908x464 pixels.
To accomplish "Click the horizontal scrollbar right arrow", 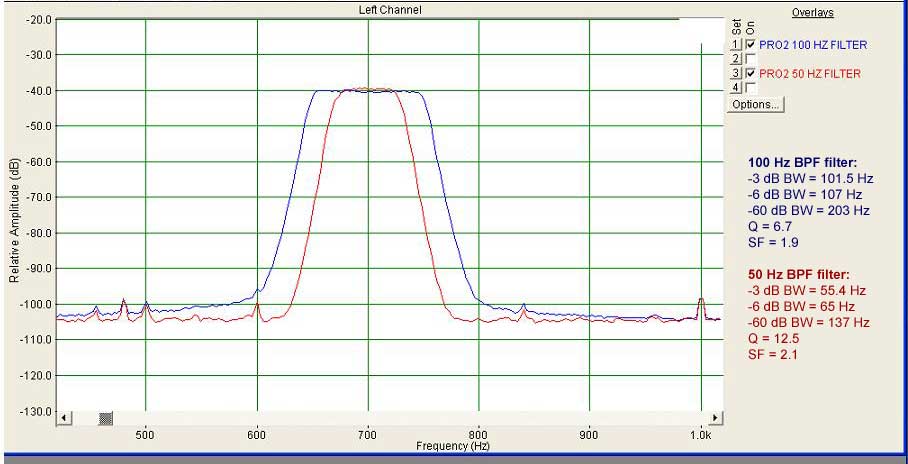I will (716, 418).
